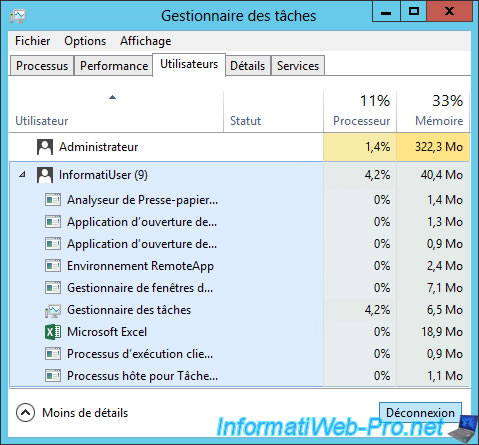The width and height of the screenshot is (479, 445).
Task: Click the Administrateur user avatar icon
Action: (45, 147)
